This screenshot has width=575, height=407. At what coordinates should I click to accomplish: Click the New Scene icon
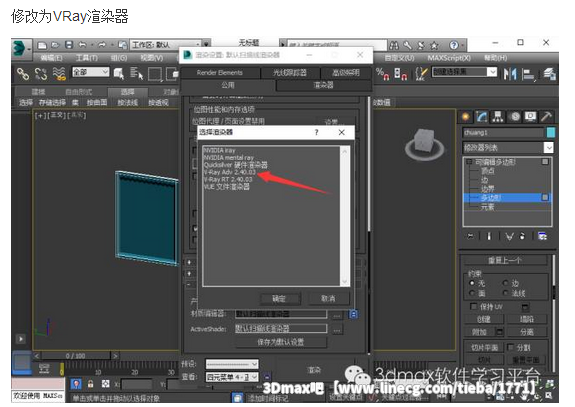tap(42, 45)
